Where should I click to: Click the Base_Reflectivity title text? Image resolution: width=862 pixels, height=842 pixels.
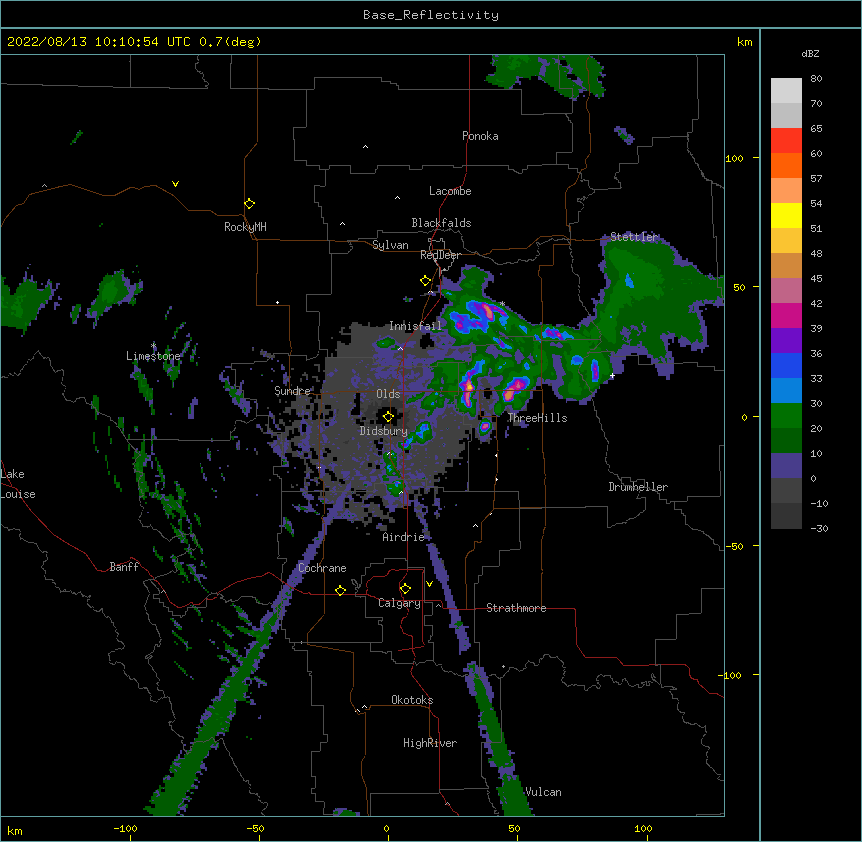click(431, 15)
